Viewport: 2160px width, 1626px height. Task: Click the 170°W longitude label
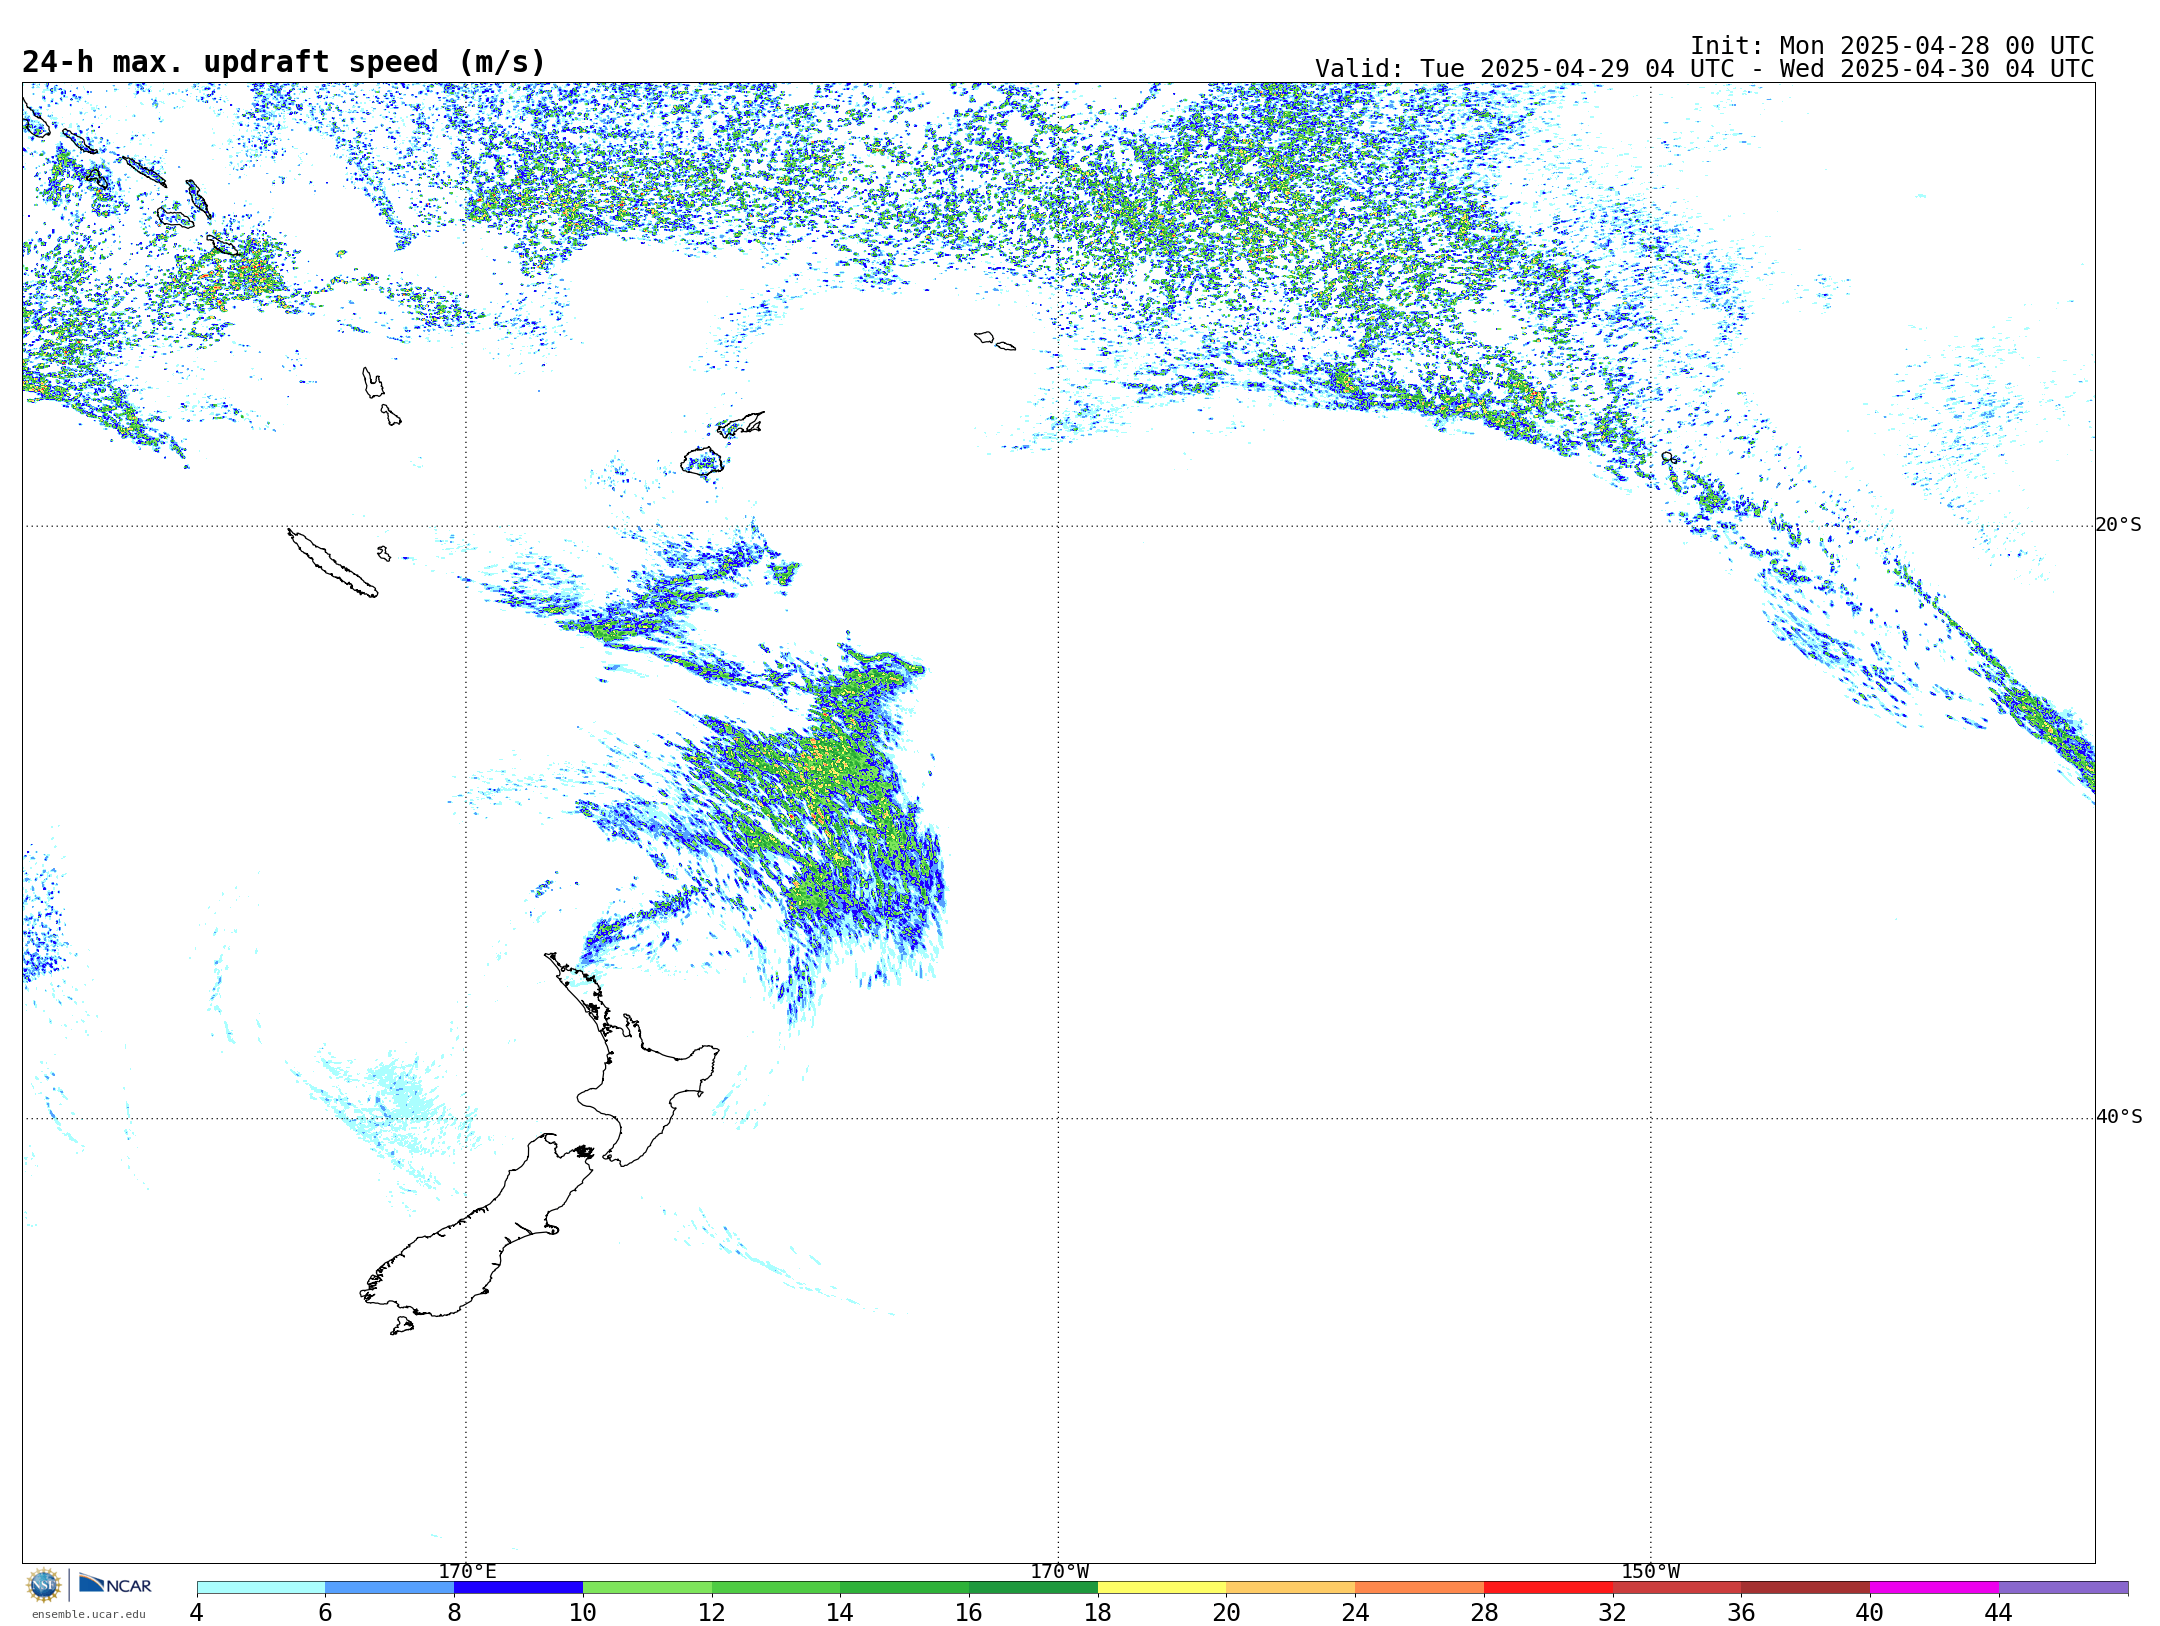coord(1059,1571)
